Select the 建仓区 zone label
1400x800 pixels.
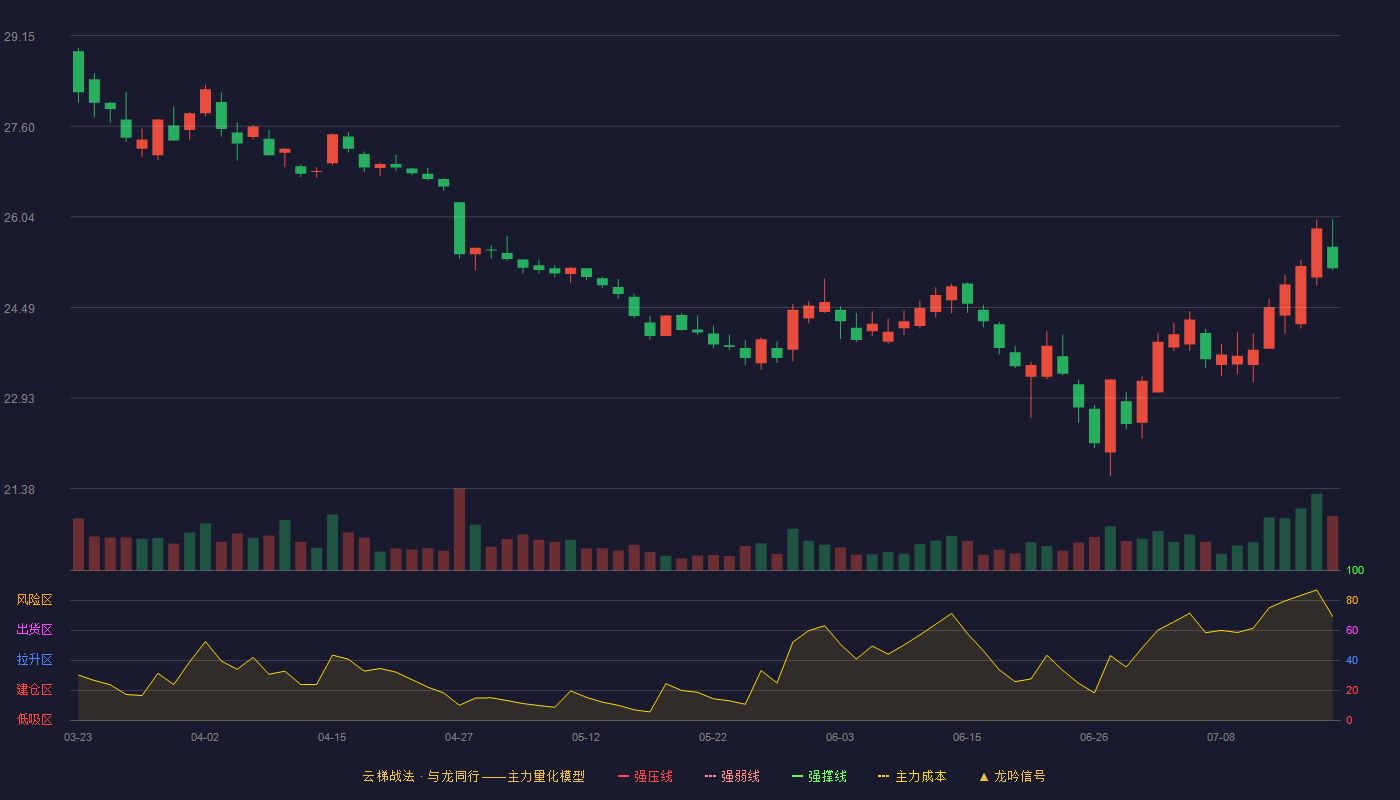[34, 690]
